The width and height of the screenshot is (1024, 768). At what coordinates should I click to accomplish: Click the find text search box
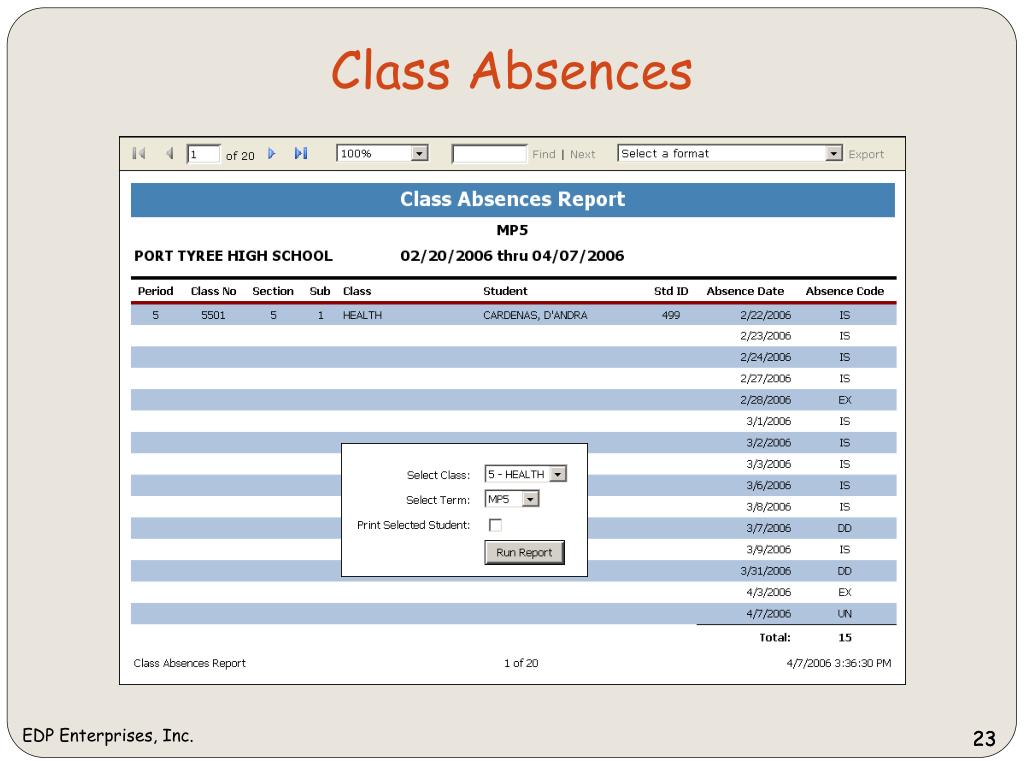489,154
